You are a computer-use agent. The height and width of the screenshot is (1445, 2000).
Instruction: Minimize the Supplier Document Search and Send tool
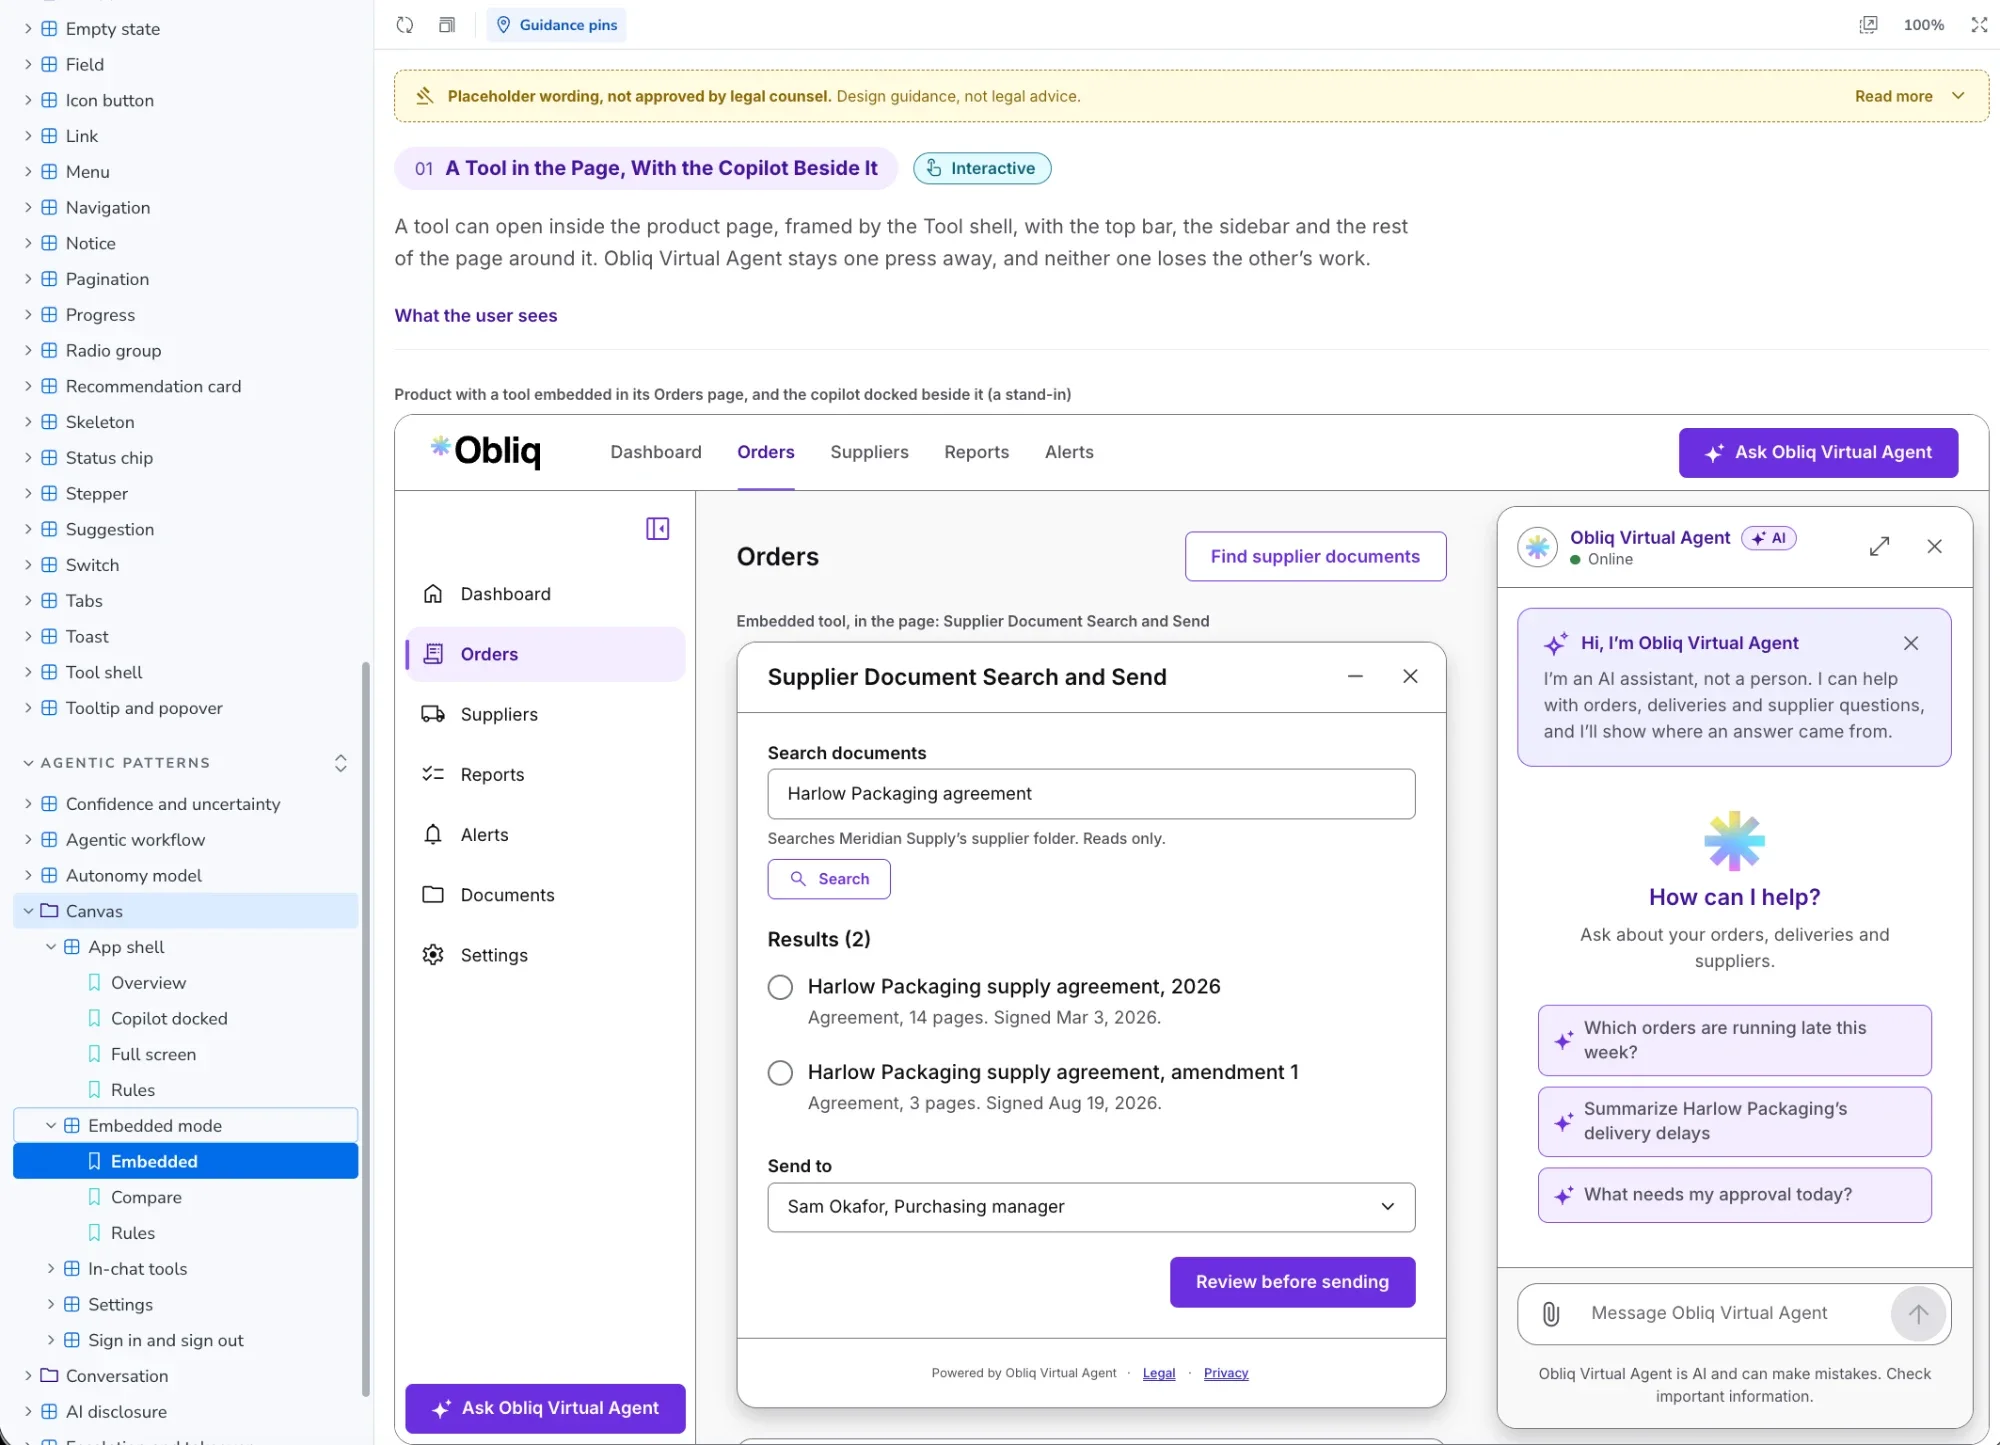(1355, 677)
